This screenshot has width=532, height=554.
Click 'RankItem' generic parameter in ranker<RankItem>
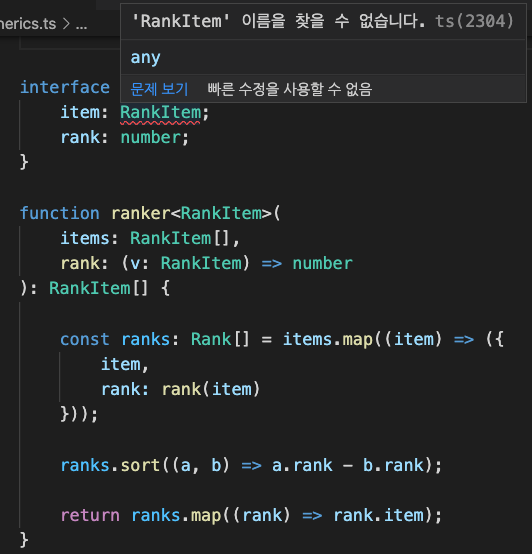221,213
